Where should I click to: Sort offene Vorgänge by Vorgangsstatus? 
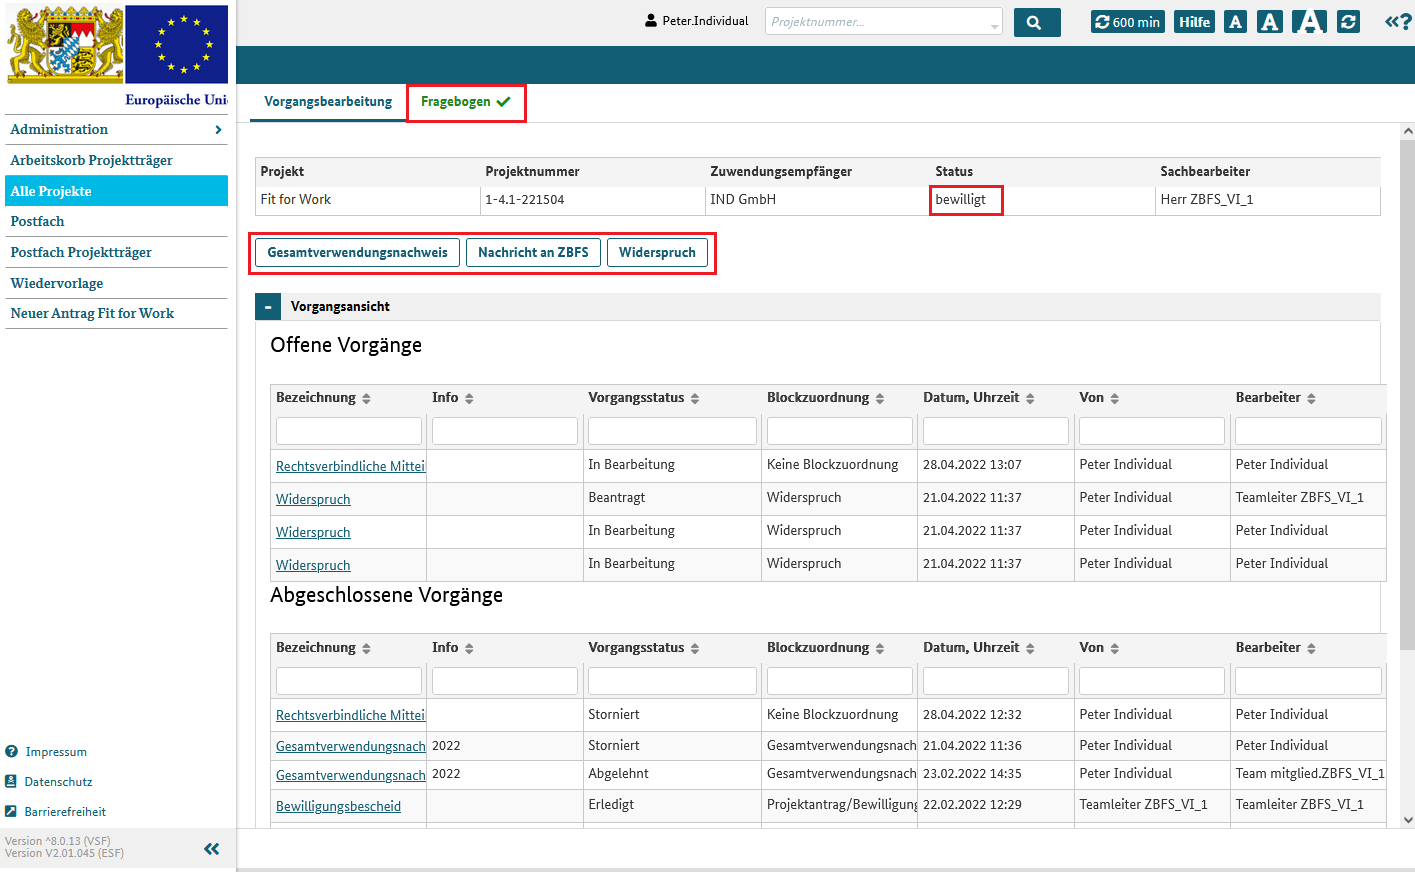click(695, 398)
